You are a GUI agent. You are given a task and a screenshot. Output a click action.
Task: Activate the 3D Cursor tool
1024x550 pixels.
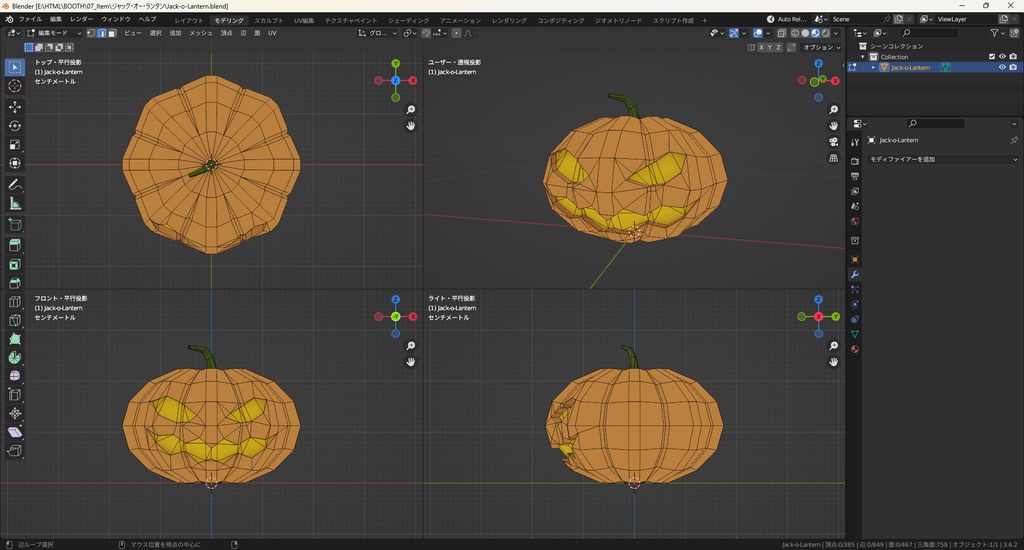[x=15, y=86]
